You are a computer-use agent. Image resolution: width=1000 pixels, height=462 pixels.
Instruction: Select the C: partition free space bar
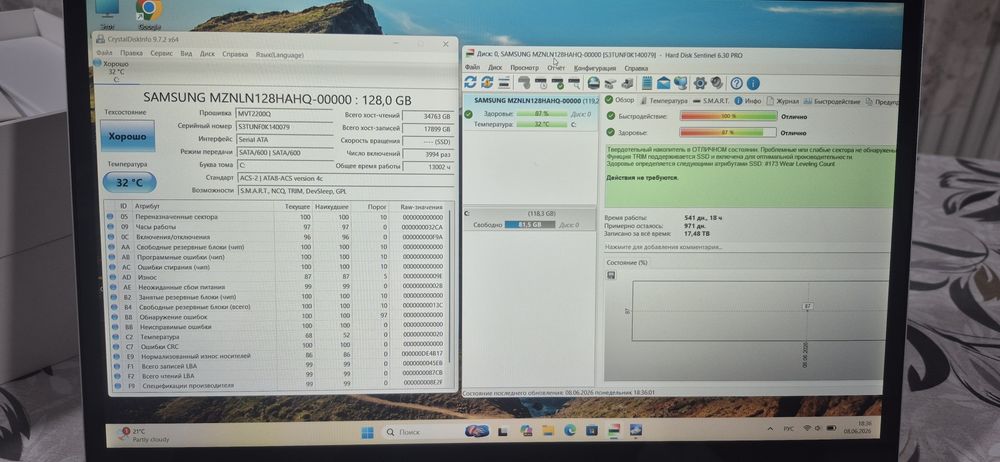[529, 225]
